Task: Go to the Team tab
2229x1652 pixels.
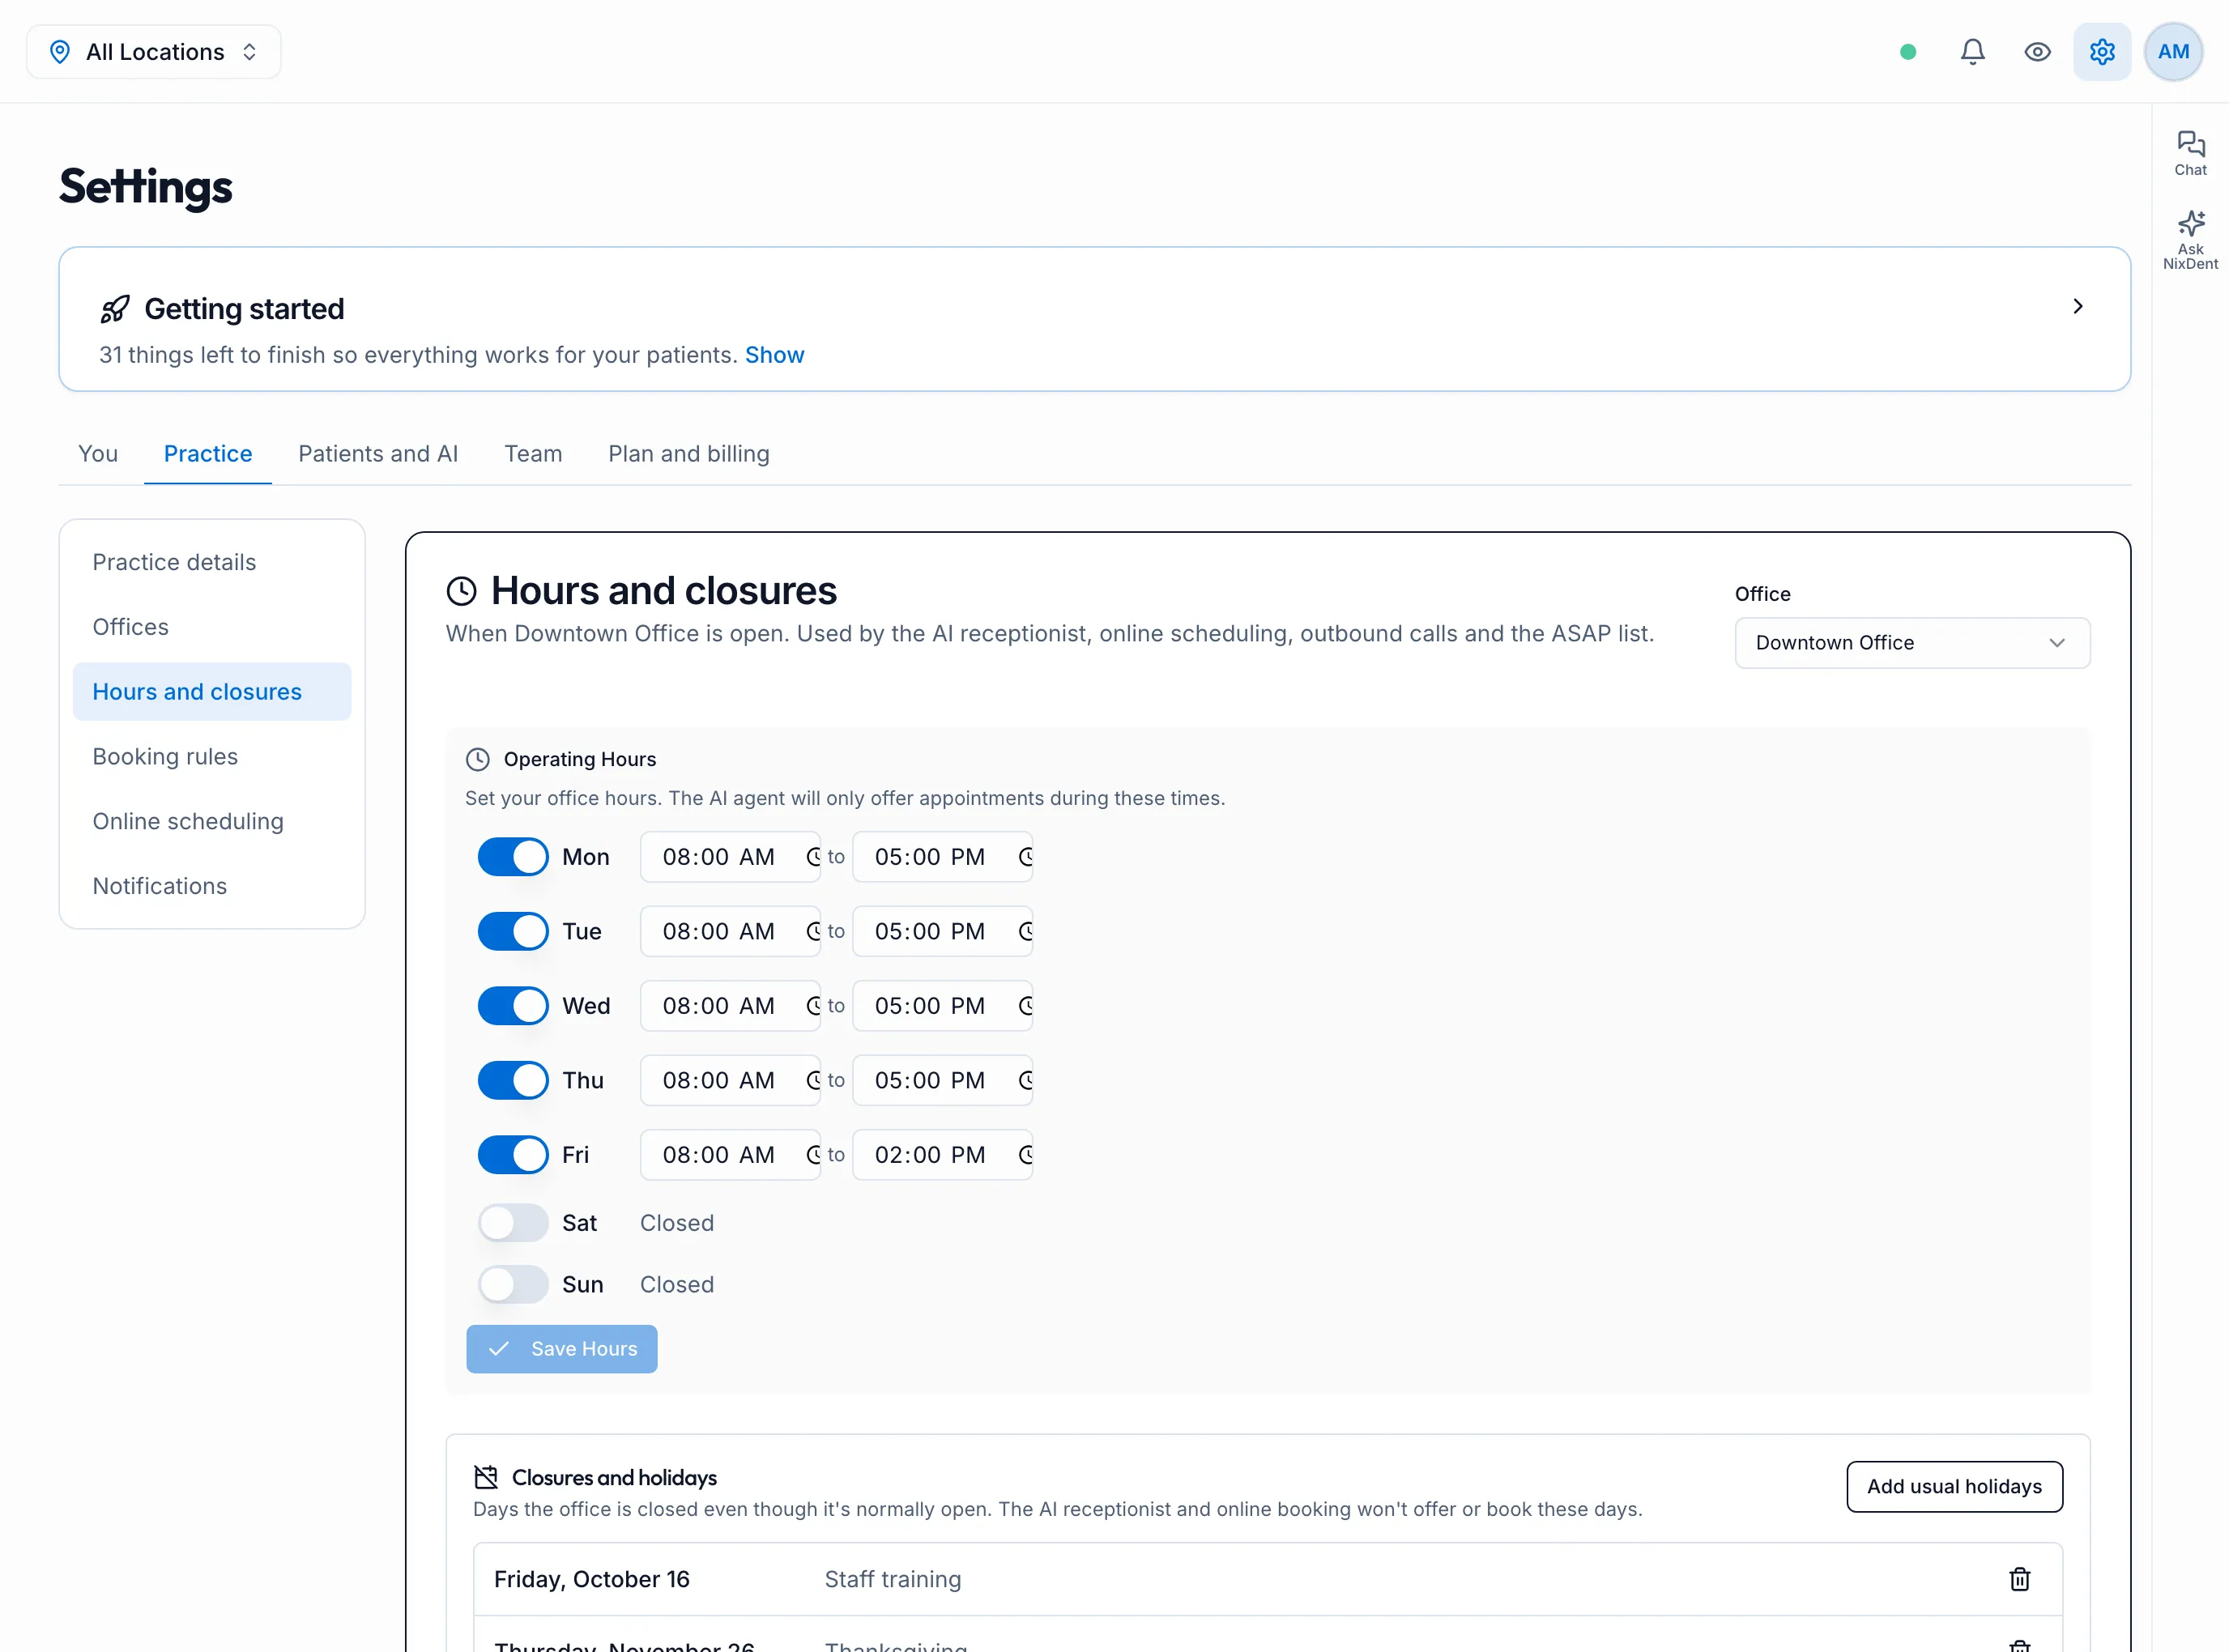Action: pos(533,454)
